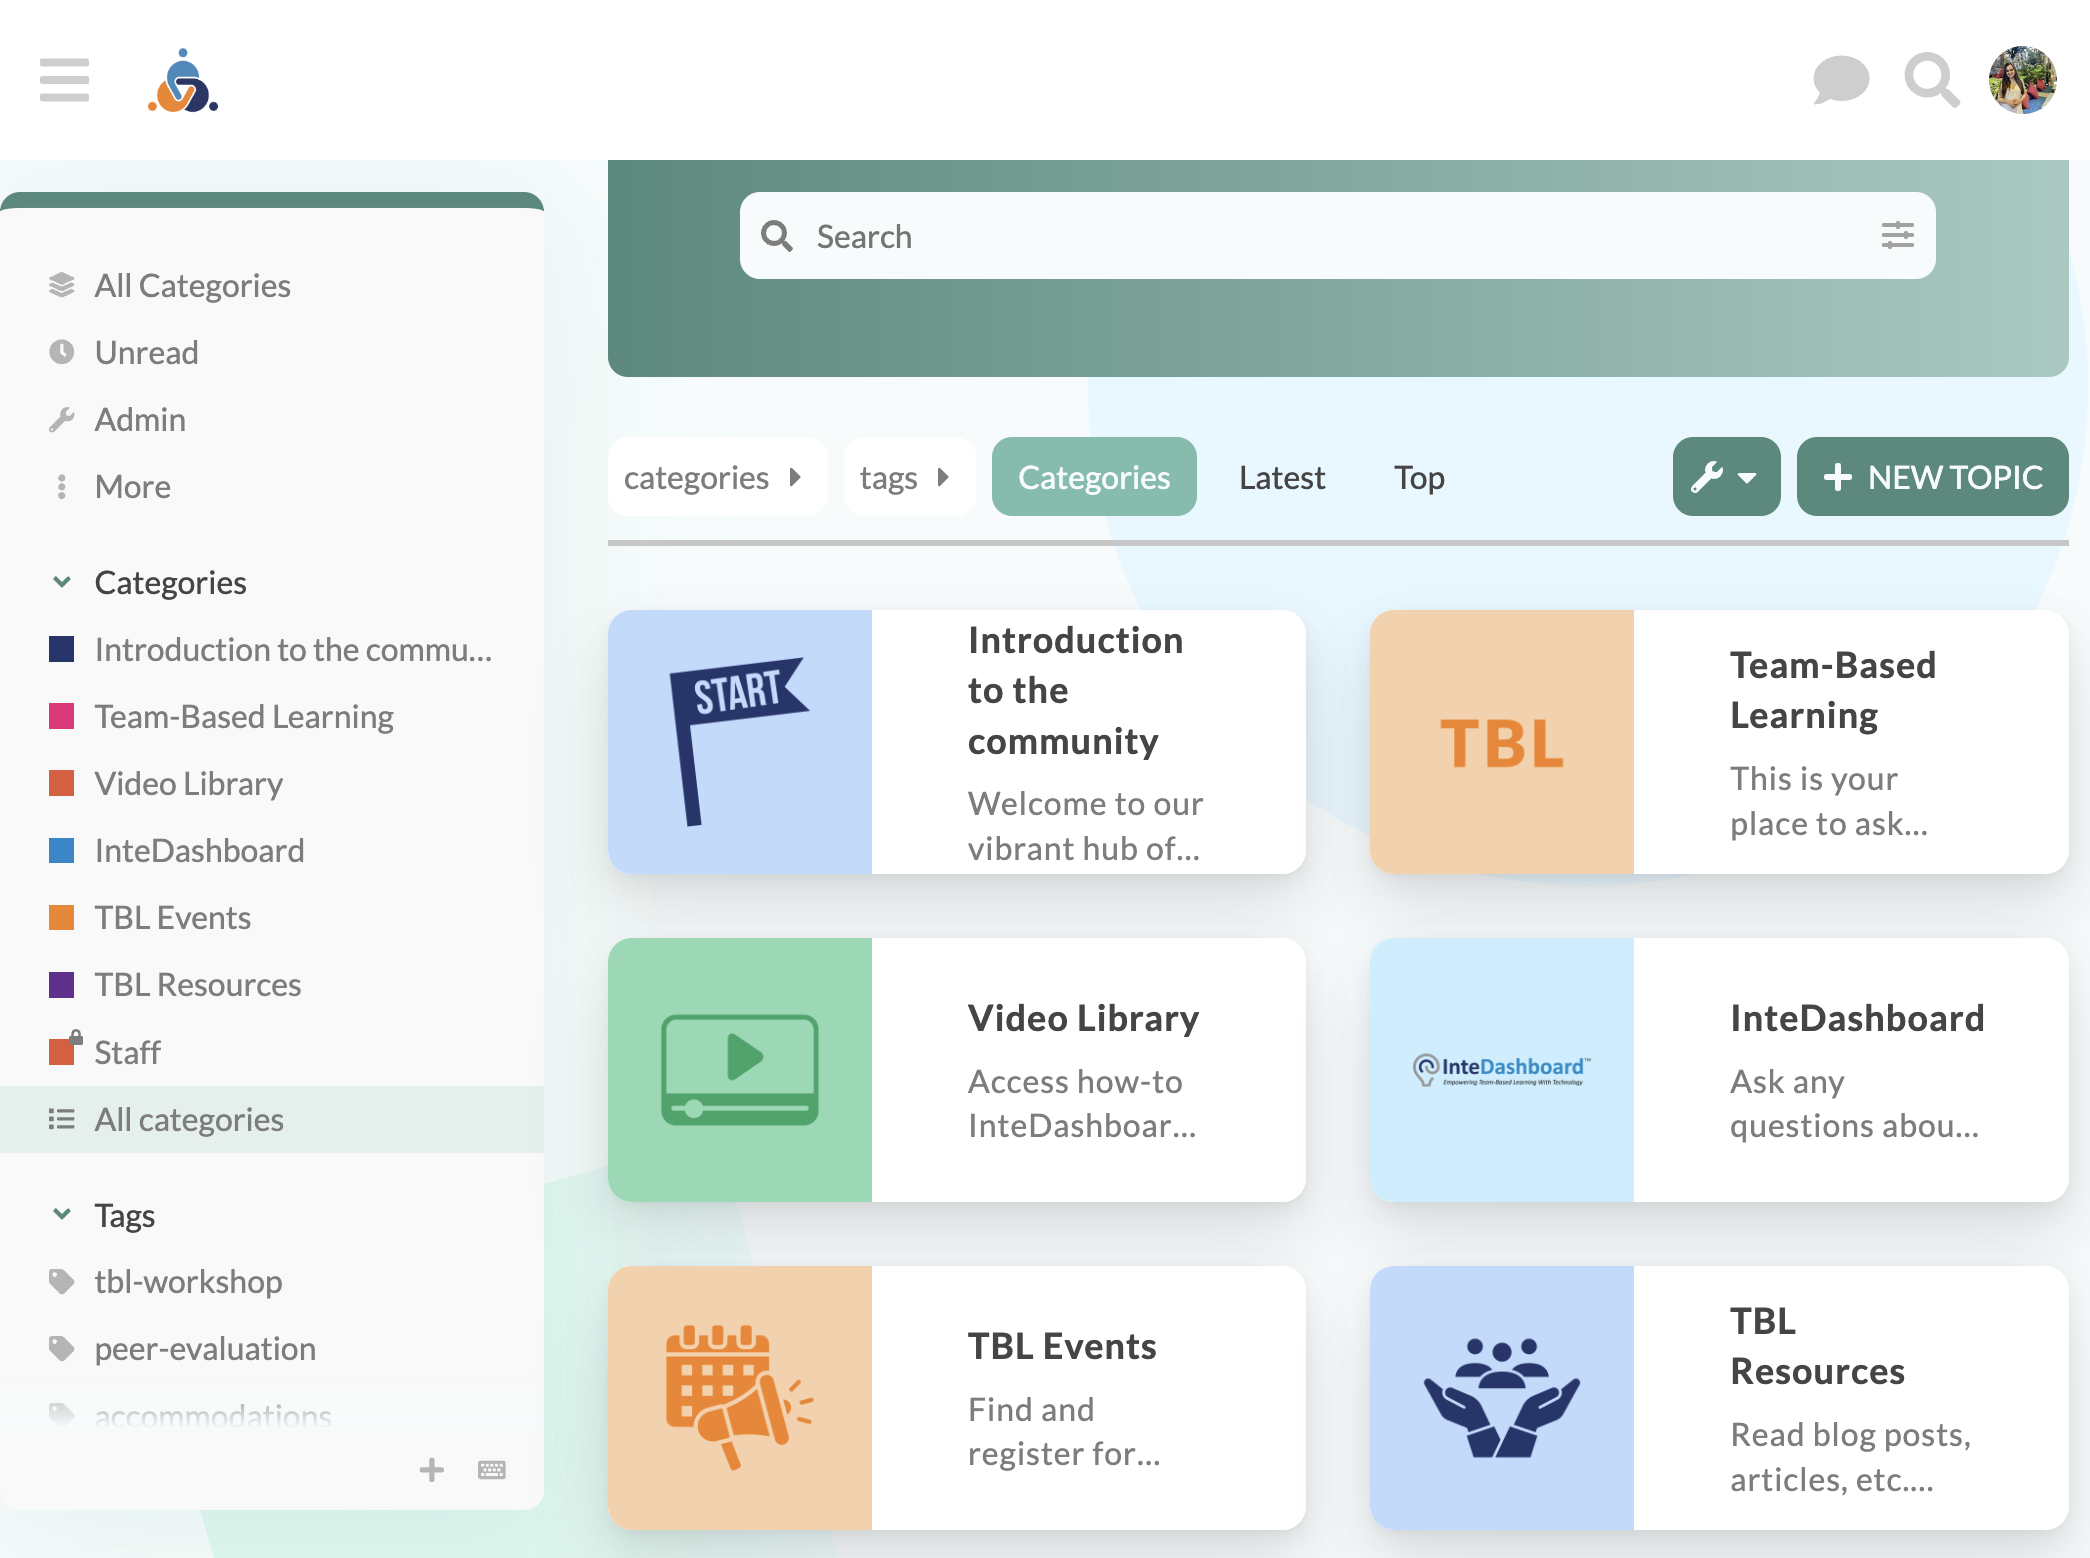Click the InteDashboard logo image
Image resolution: width=2090 pixels, height=1558 pixels.
[1502, 1070]
